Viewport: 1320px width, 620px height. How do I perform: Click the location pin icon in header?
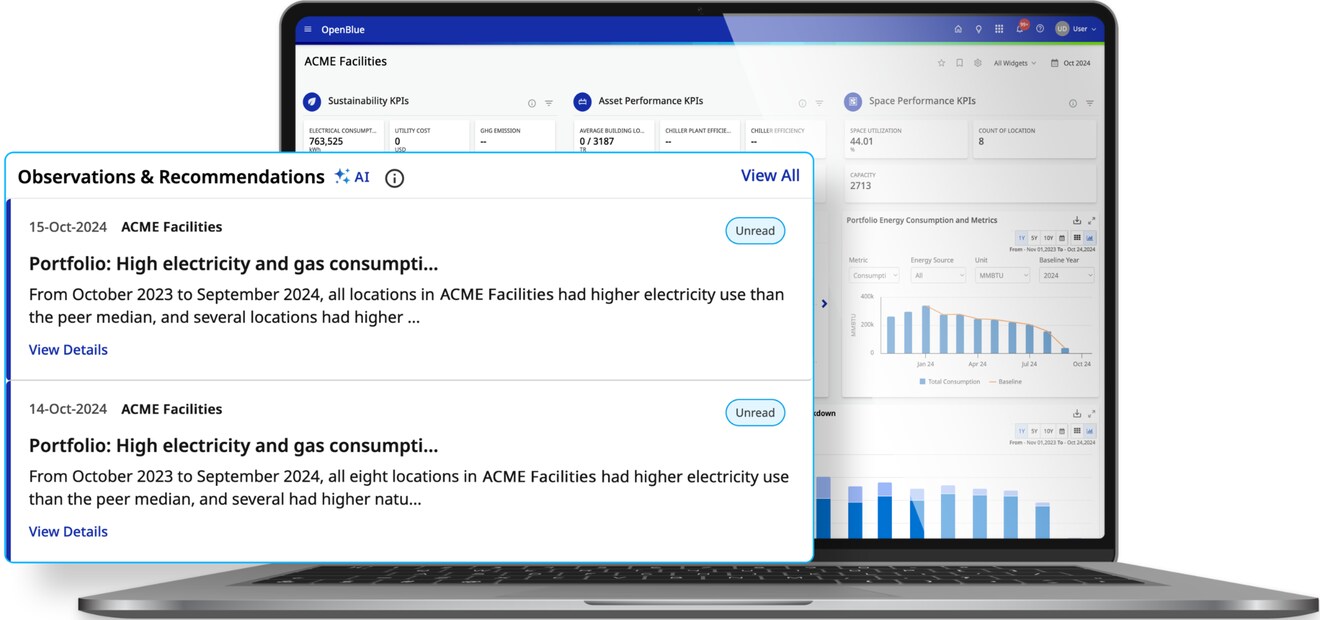[978, 30]
